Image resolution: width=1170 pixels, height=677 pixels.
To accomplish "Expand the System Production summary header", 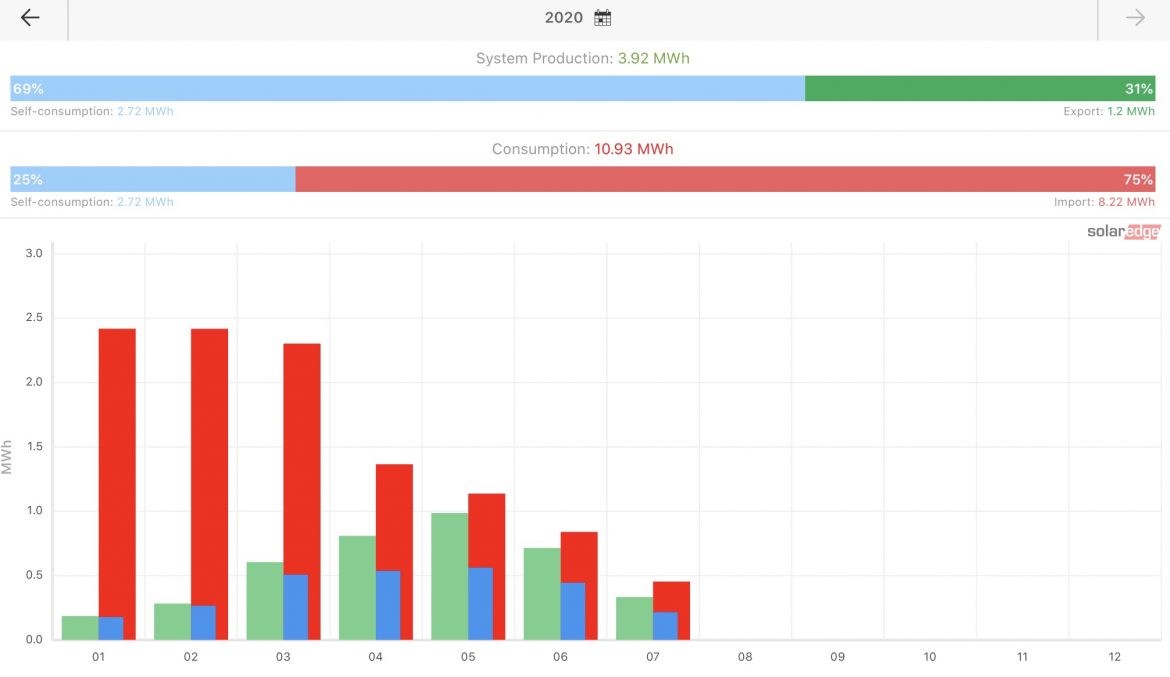I will point(583,58).
